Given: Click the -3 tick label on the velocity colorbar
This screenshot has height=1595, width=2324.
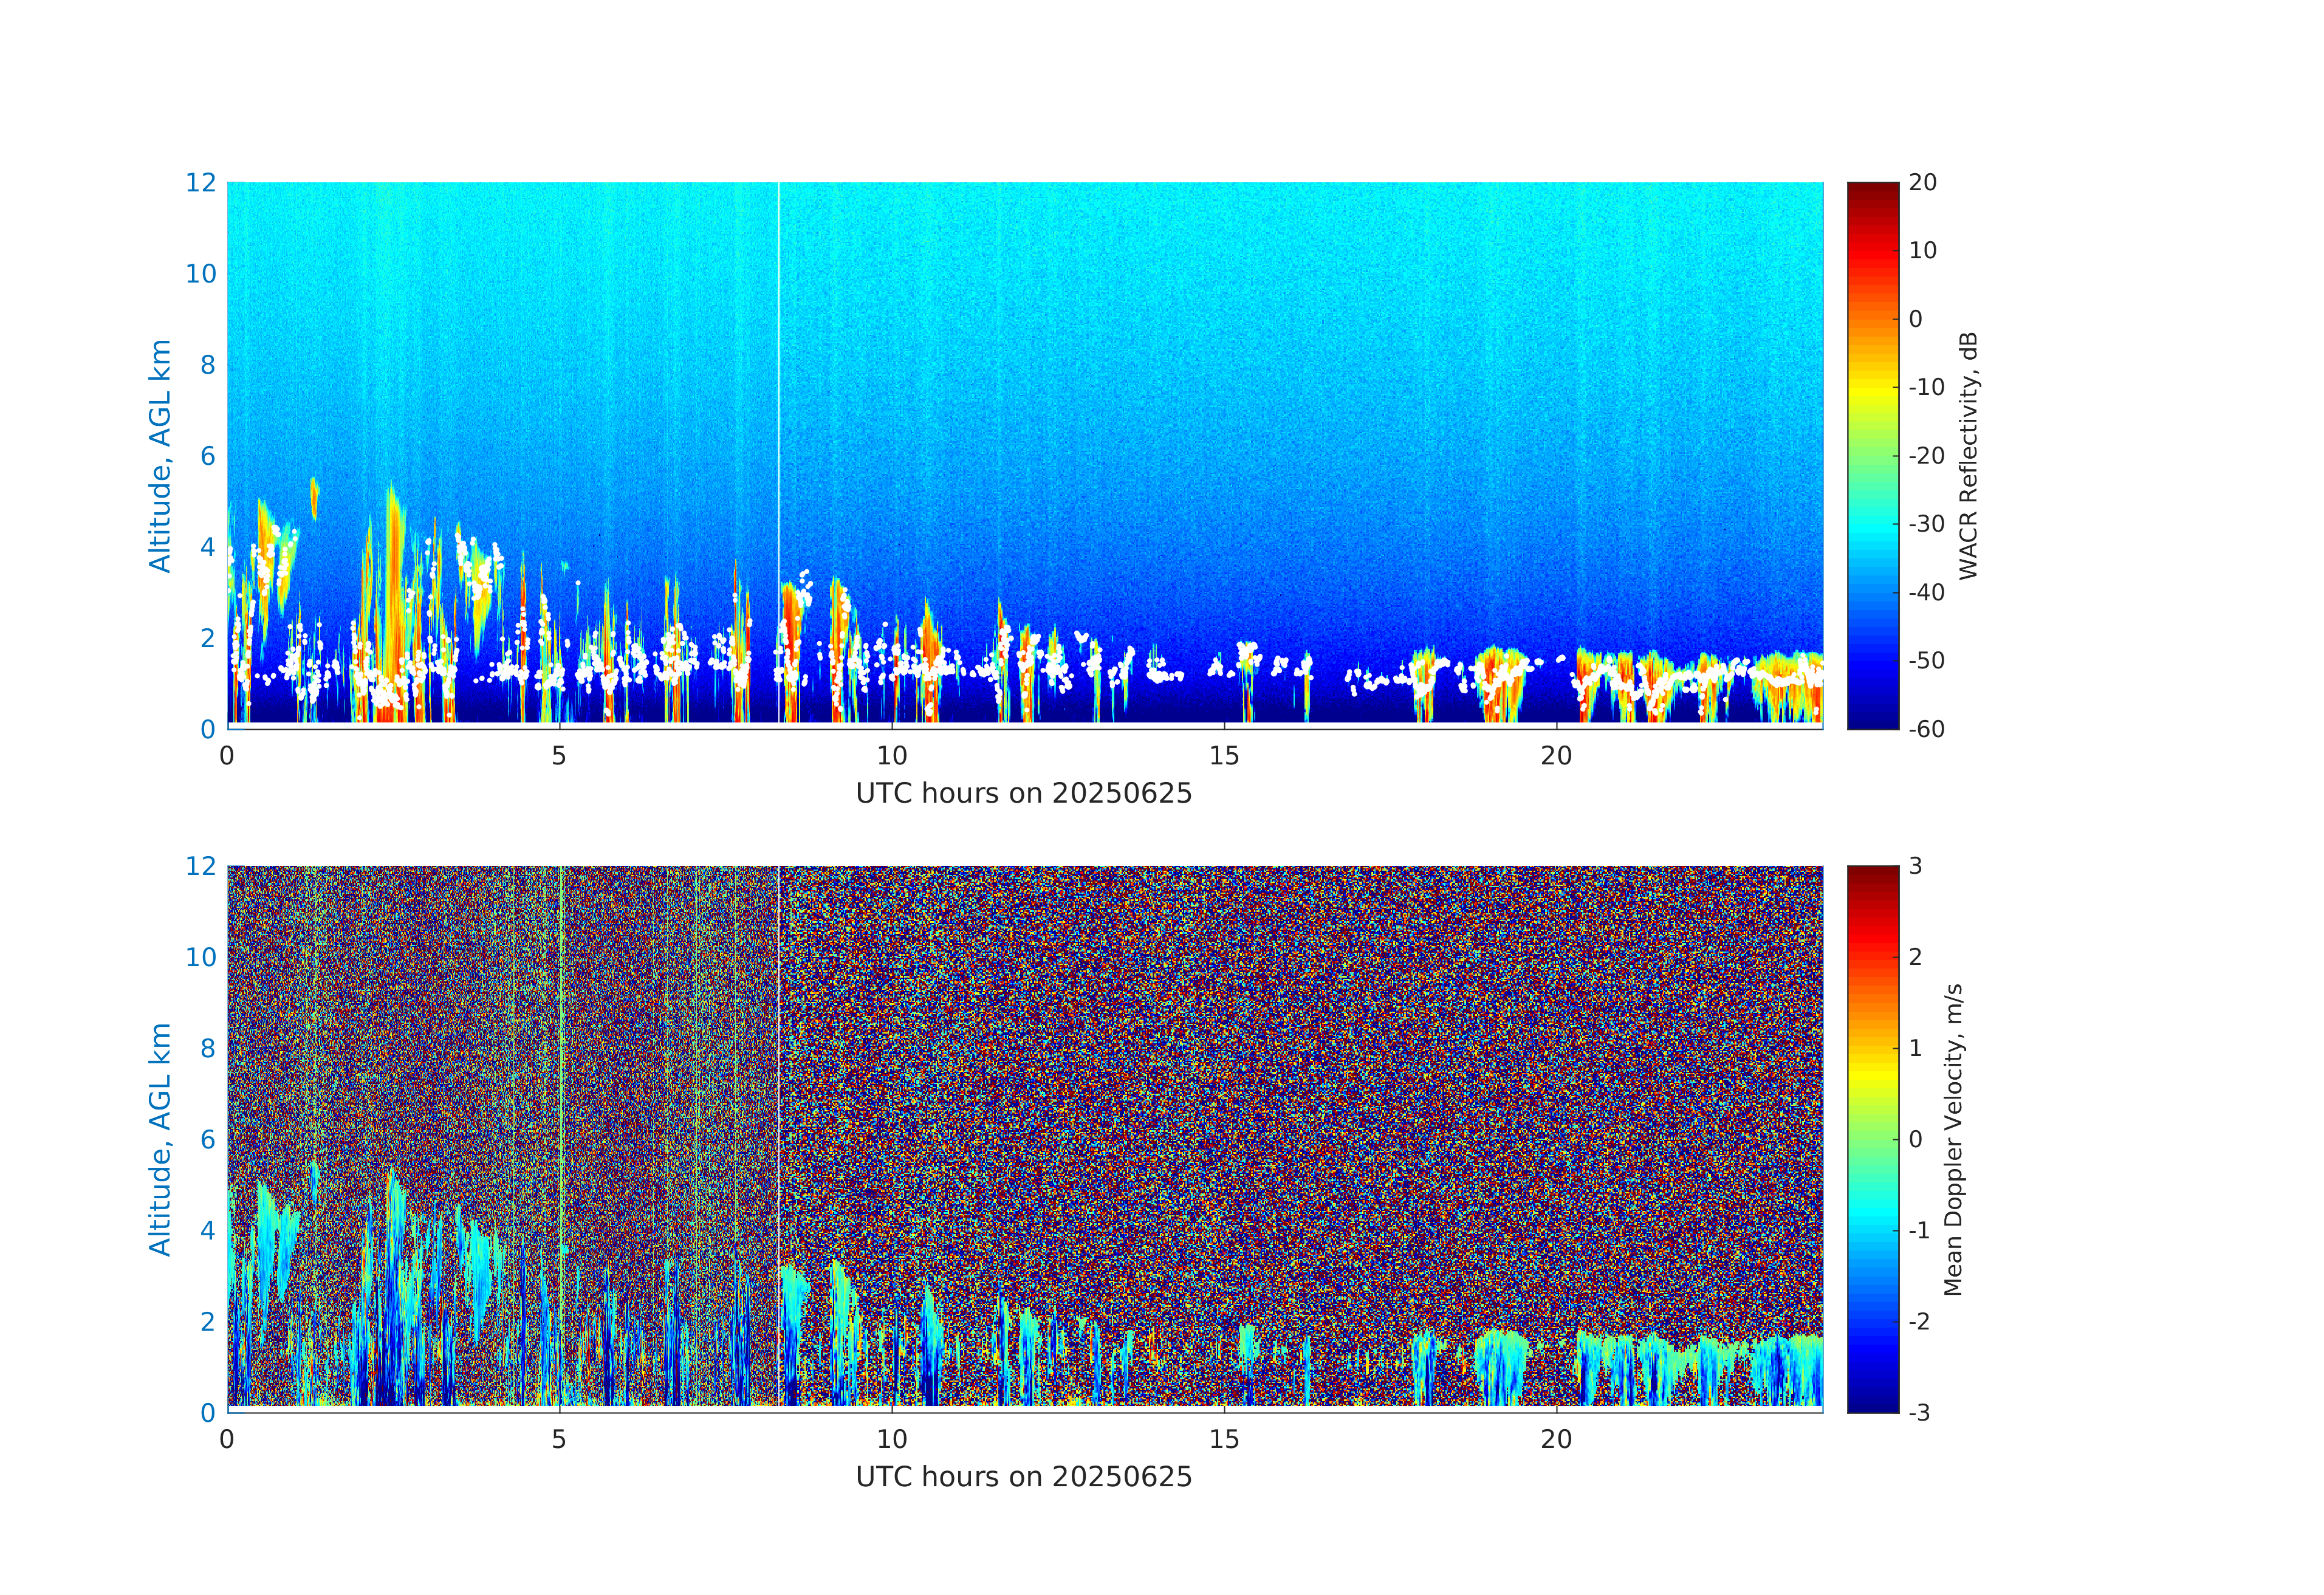Looking at the screenshot, I should coord(1918,1412).
